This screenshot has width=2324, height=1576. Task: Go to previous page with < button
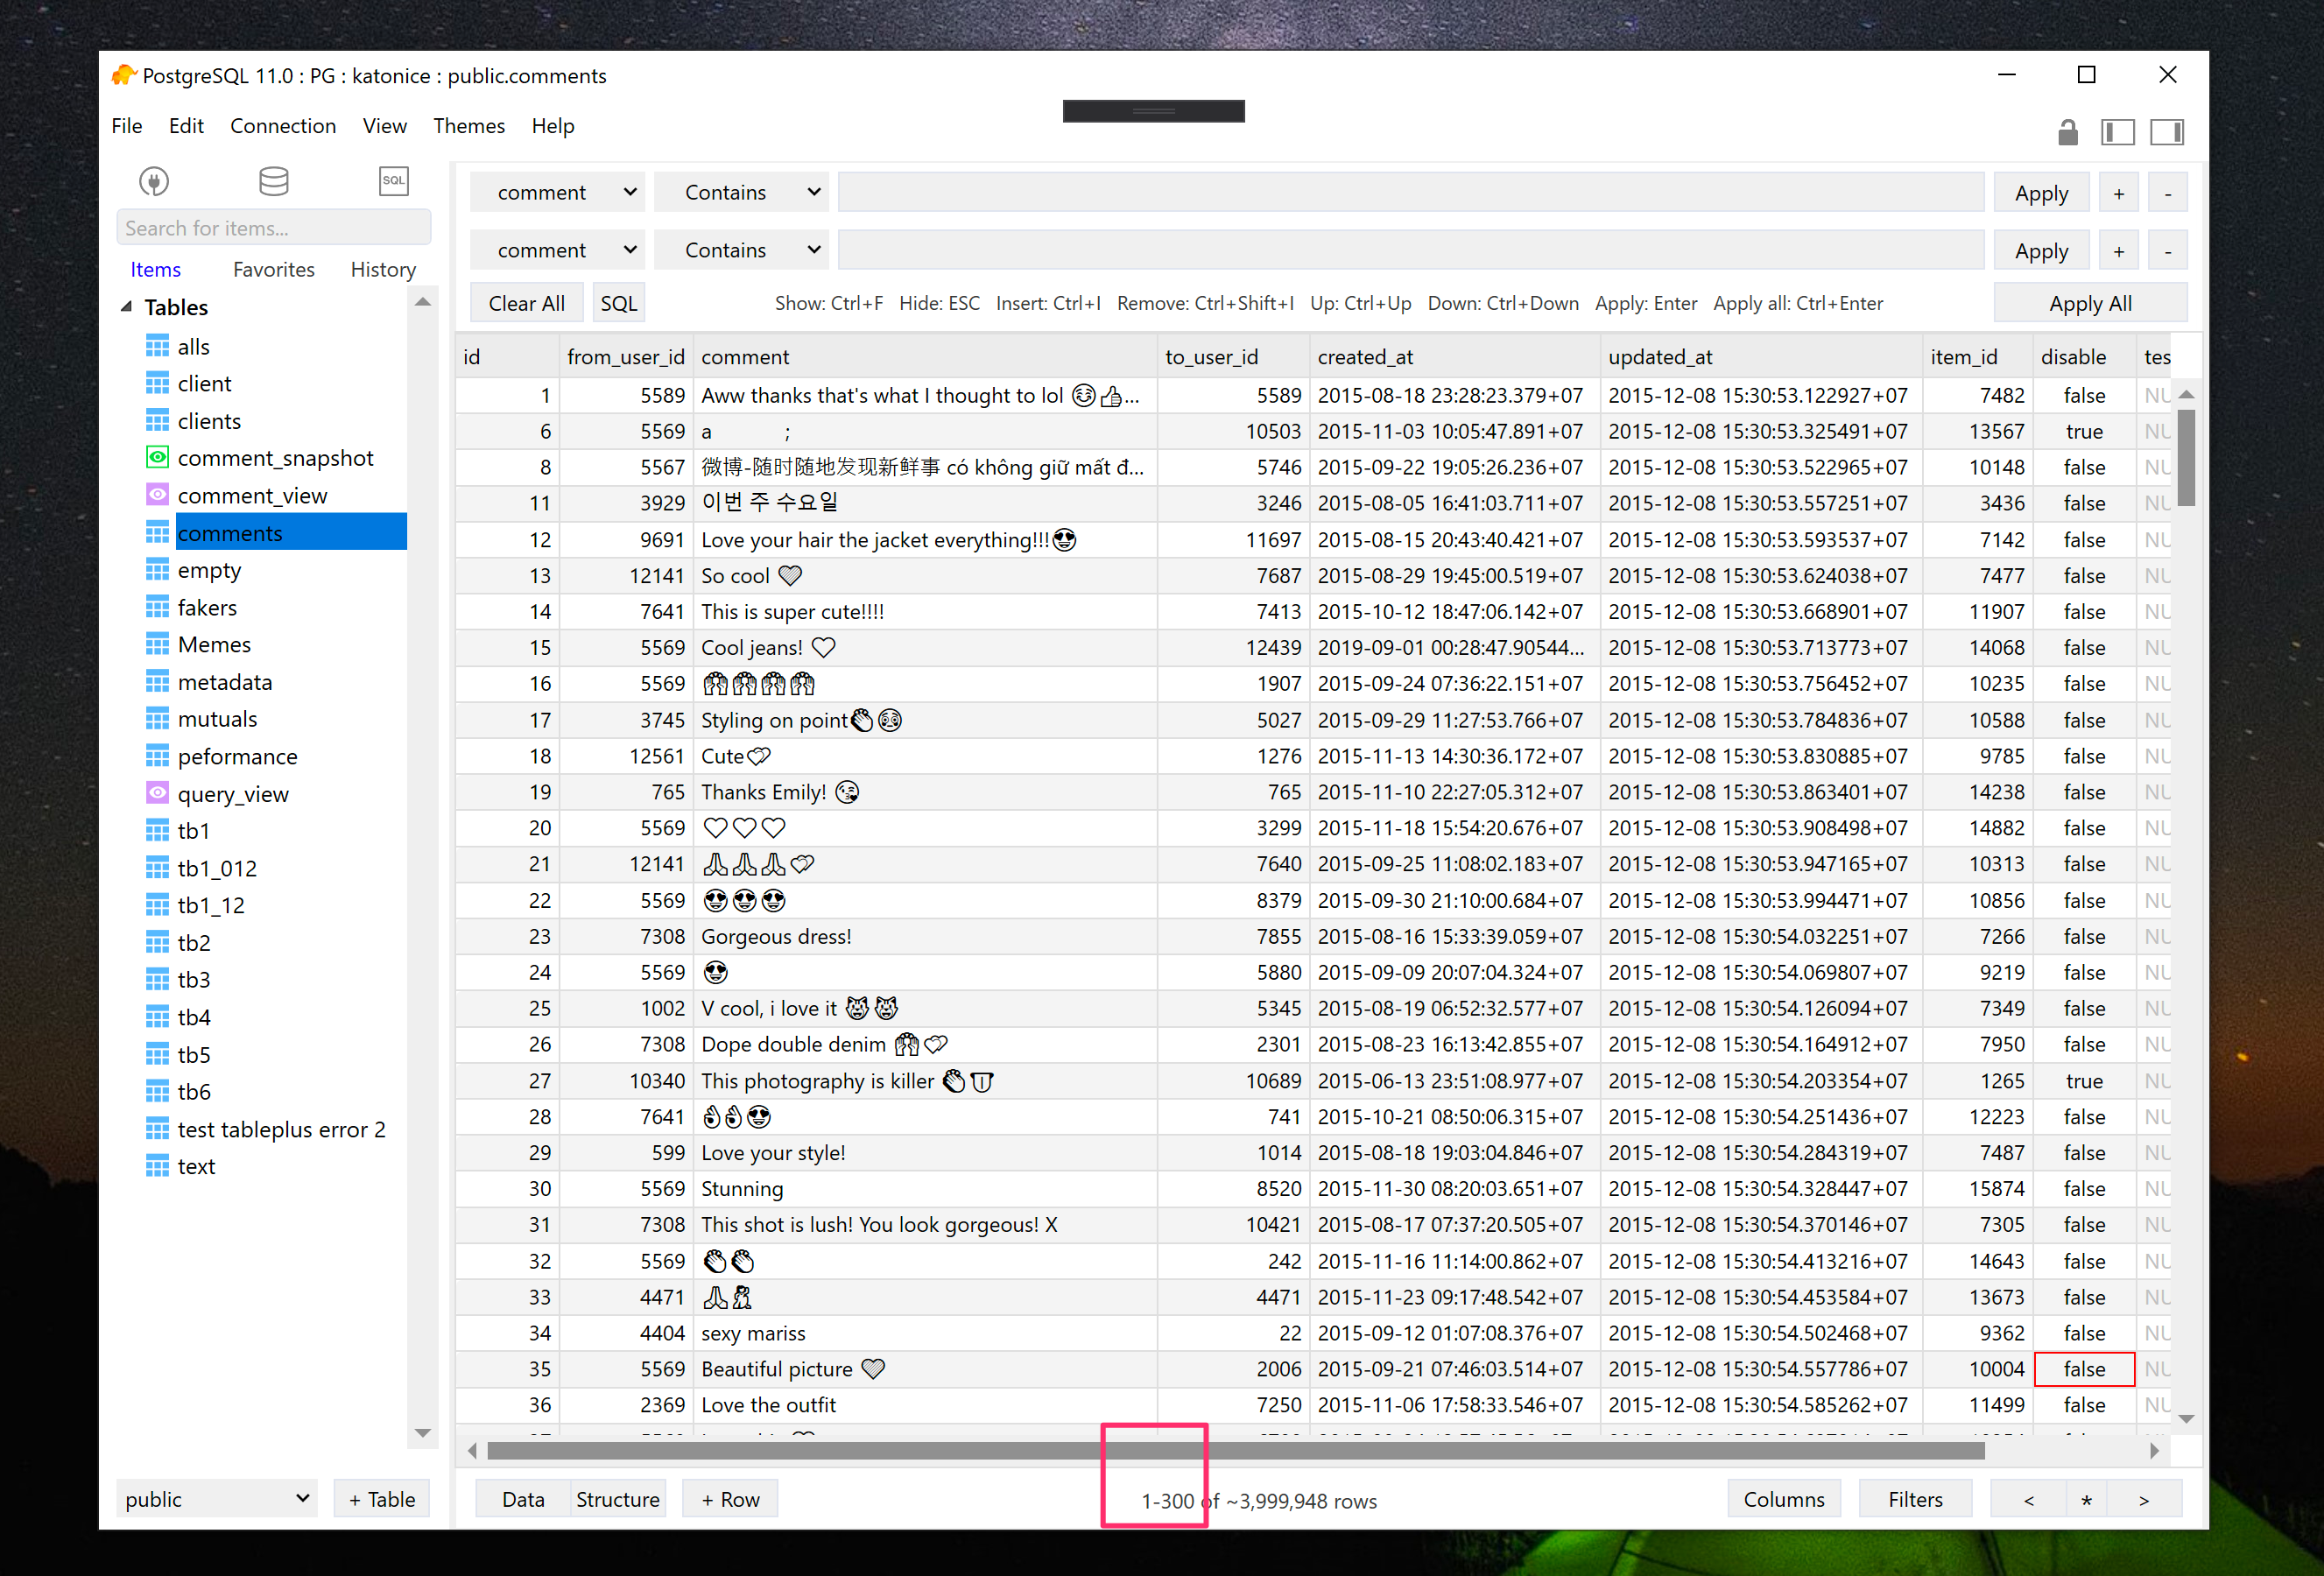[2028, 1498]
